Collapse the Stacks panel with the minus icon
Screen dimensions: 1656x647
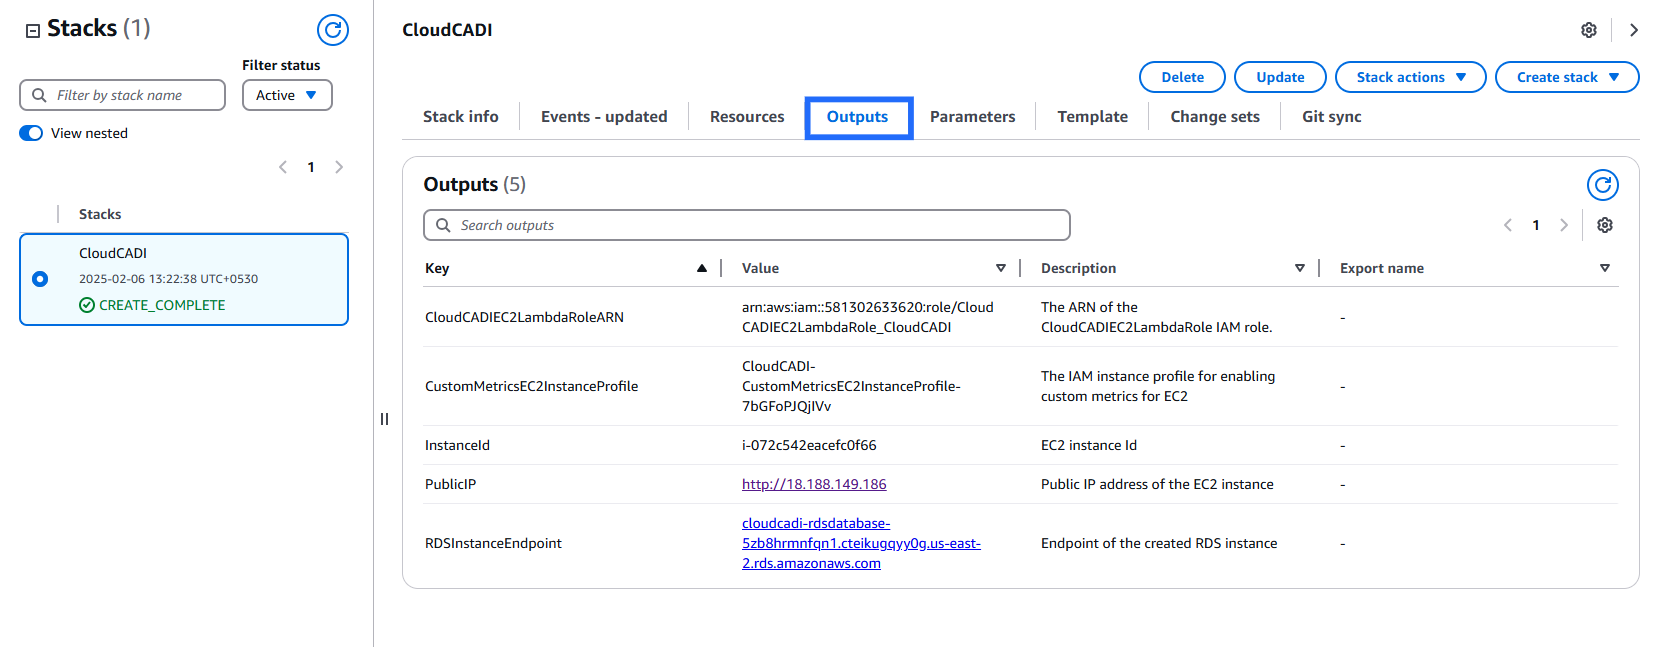pos(33,31)
